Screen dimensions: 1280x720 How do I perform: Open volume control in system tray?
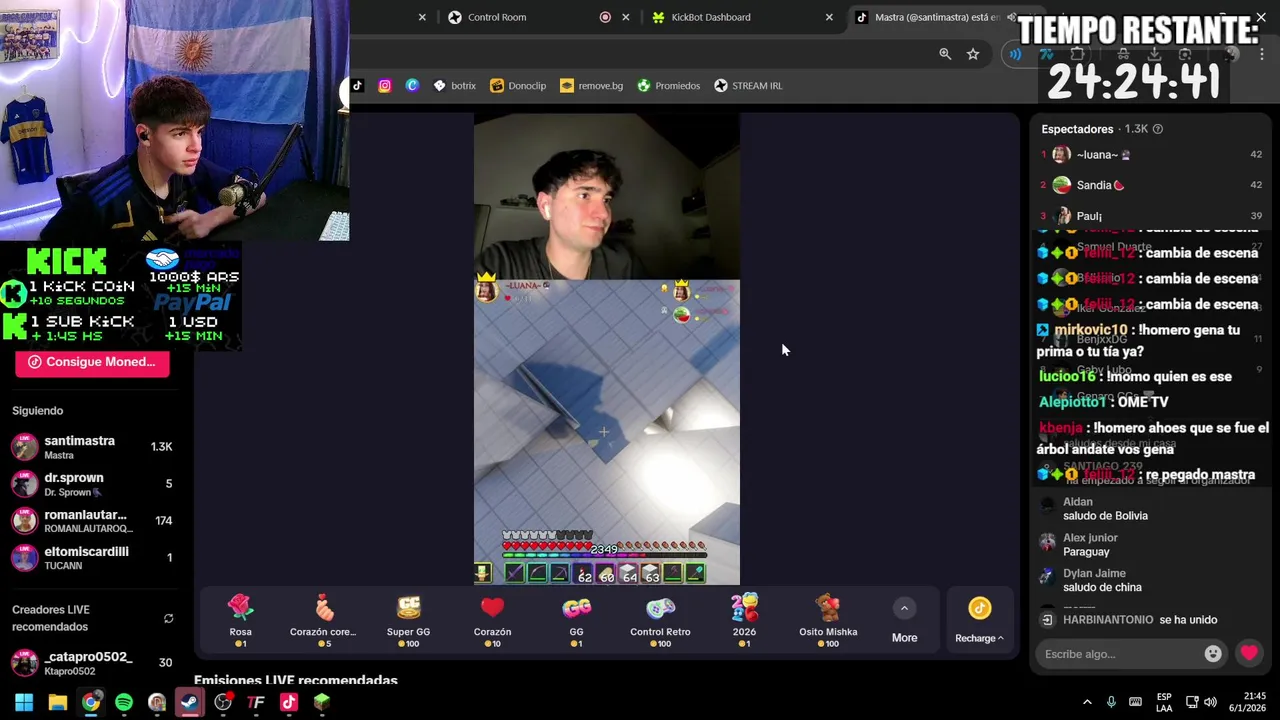tap(1210, 702)
